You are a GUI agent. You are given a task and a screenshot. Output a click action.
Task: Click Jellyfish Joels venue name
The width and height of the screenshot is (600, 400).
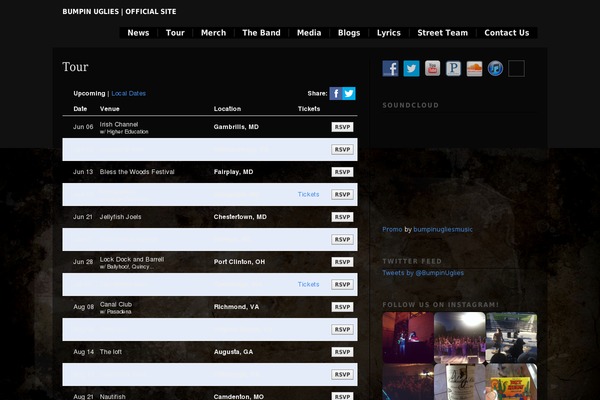tap(121, 217)
